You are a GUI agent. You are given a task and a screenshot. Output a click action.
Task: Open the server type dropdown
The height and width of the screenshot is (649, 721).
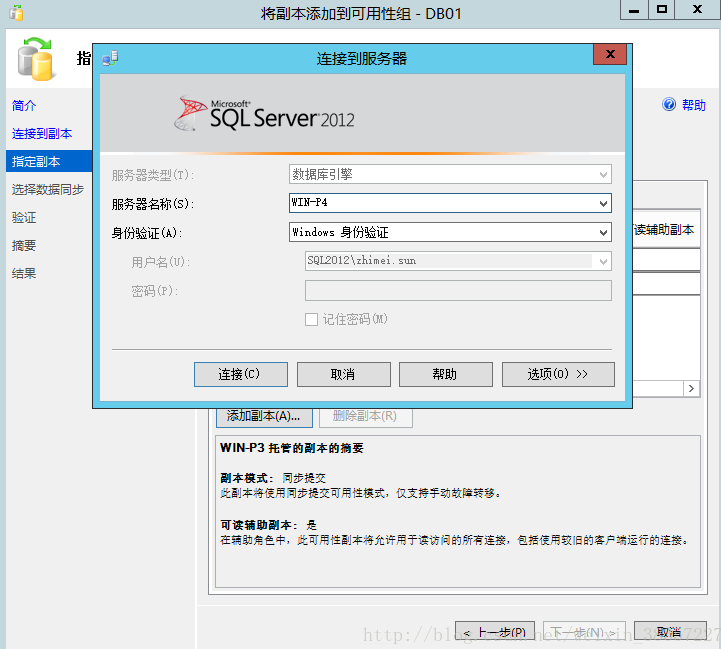[603, 175]
